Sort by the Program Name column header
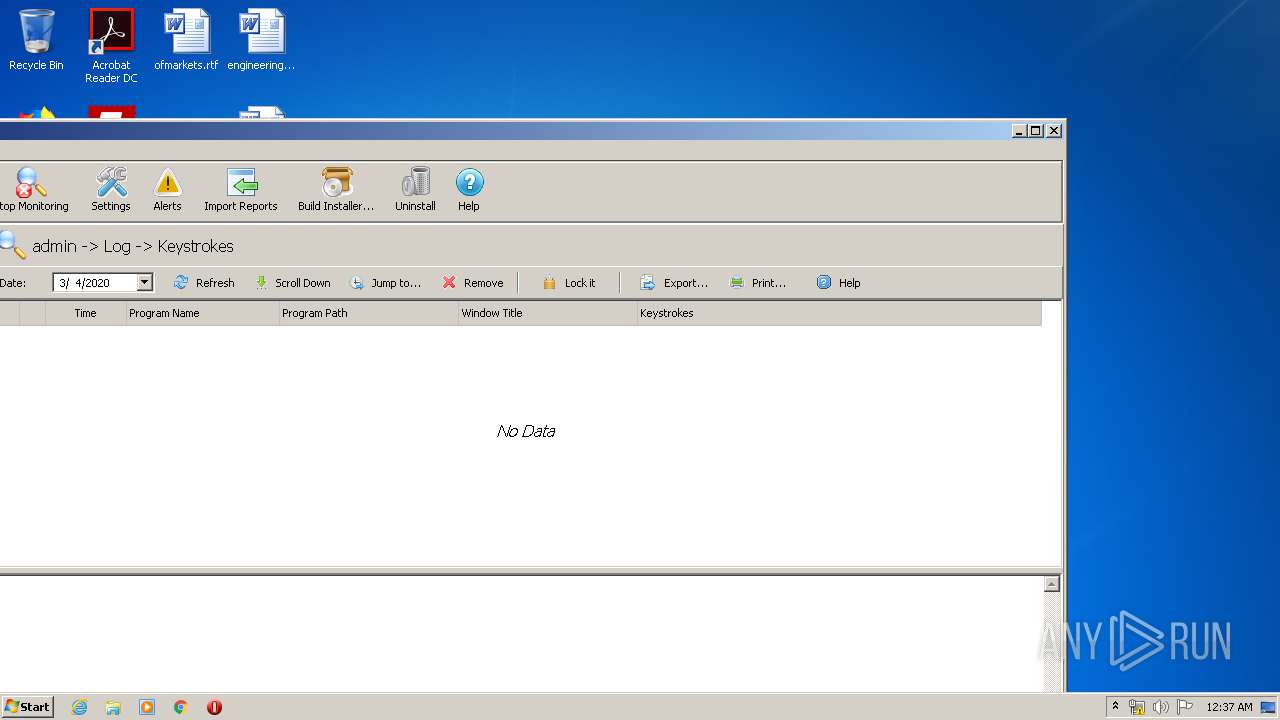This screenshot has height=720, width=1280. click(202, 313)
